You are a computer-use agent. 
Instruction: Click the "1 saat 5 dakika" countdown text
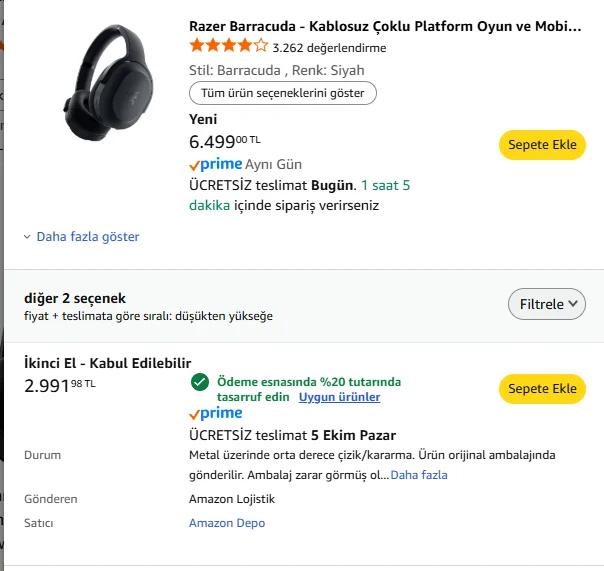click(385, 185)
